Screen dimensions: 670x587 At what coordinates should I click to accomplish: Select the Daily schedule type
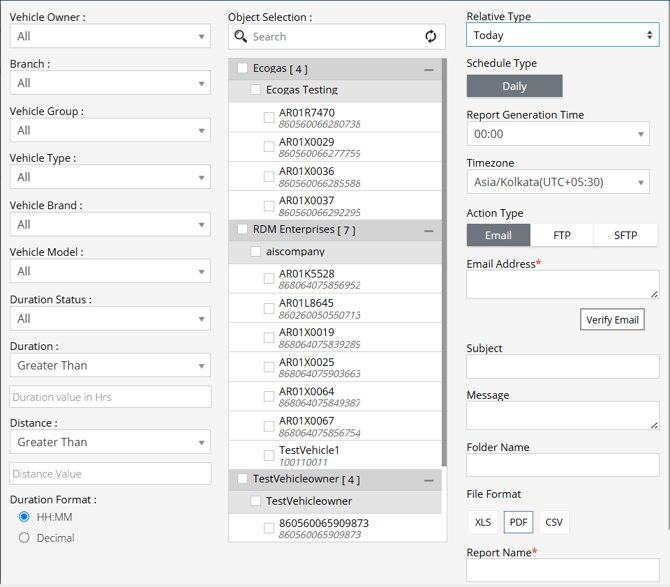tap(514, 87)
